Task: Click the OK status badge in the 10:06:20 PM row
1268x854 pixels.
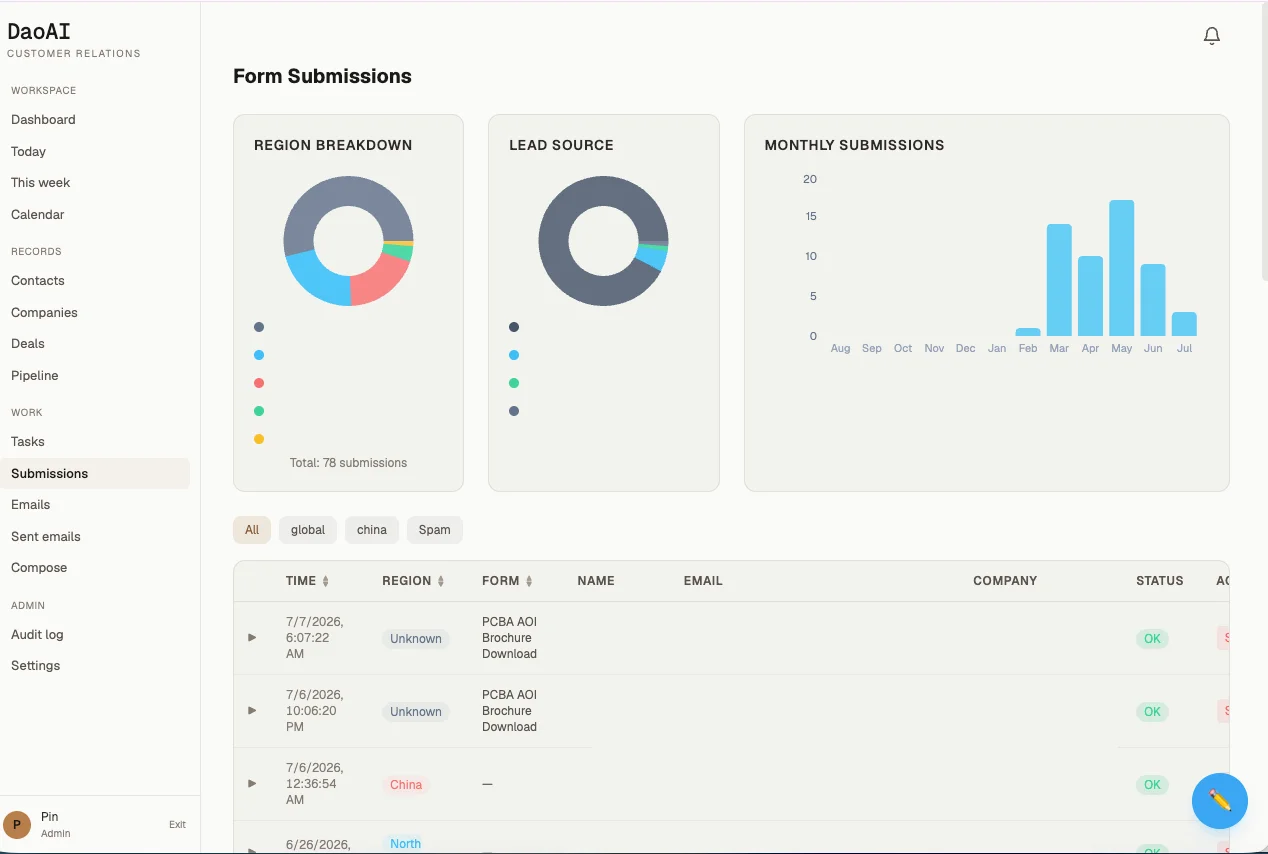Action: coord(1152,711)
